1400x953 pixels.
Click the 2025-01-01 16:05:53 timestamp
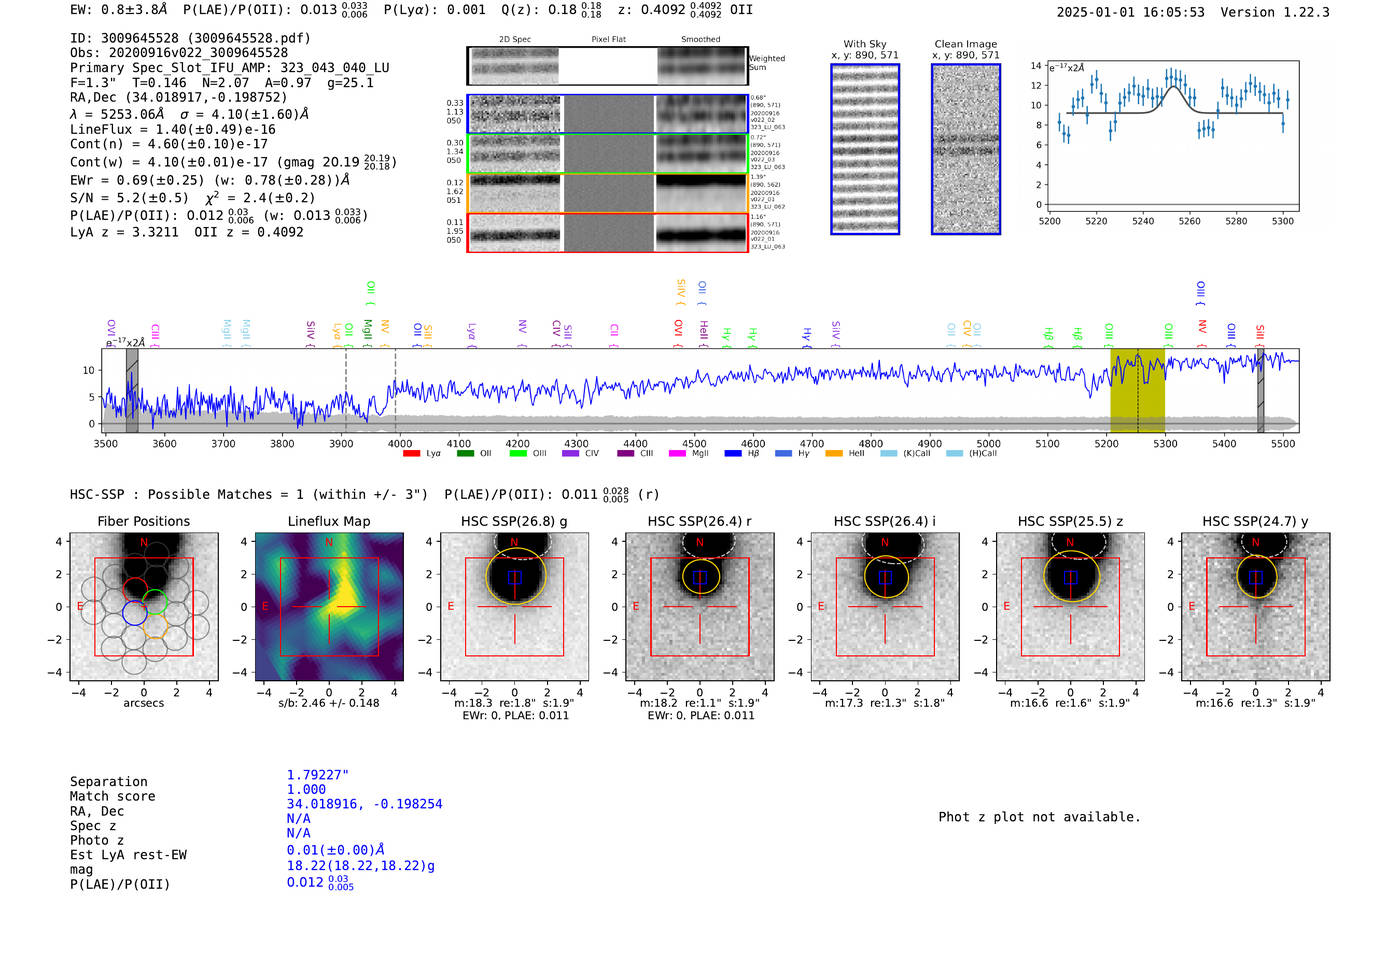(x=1131, y=12)
